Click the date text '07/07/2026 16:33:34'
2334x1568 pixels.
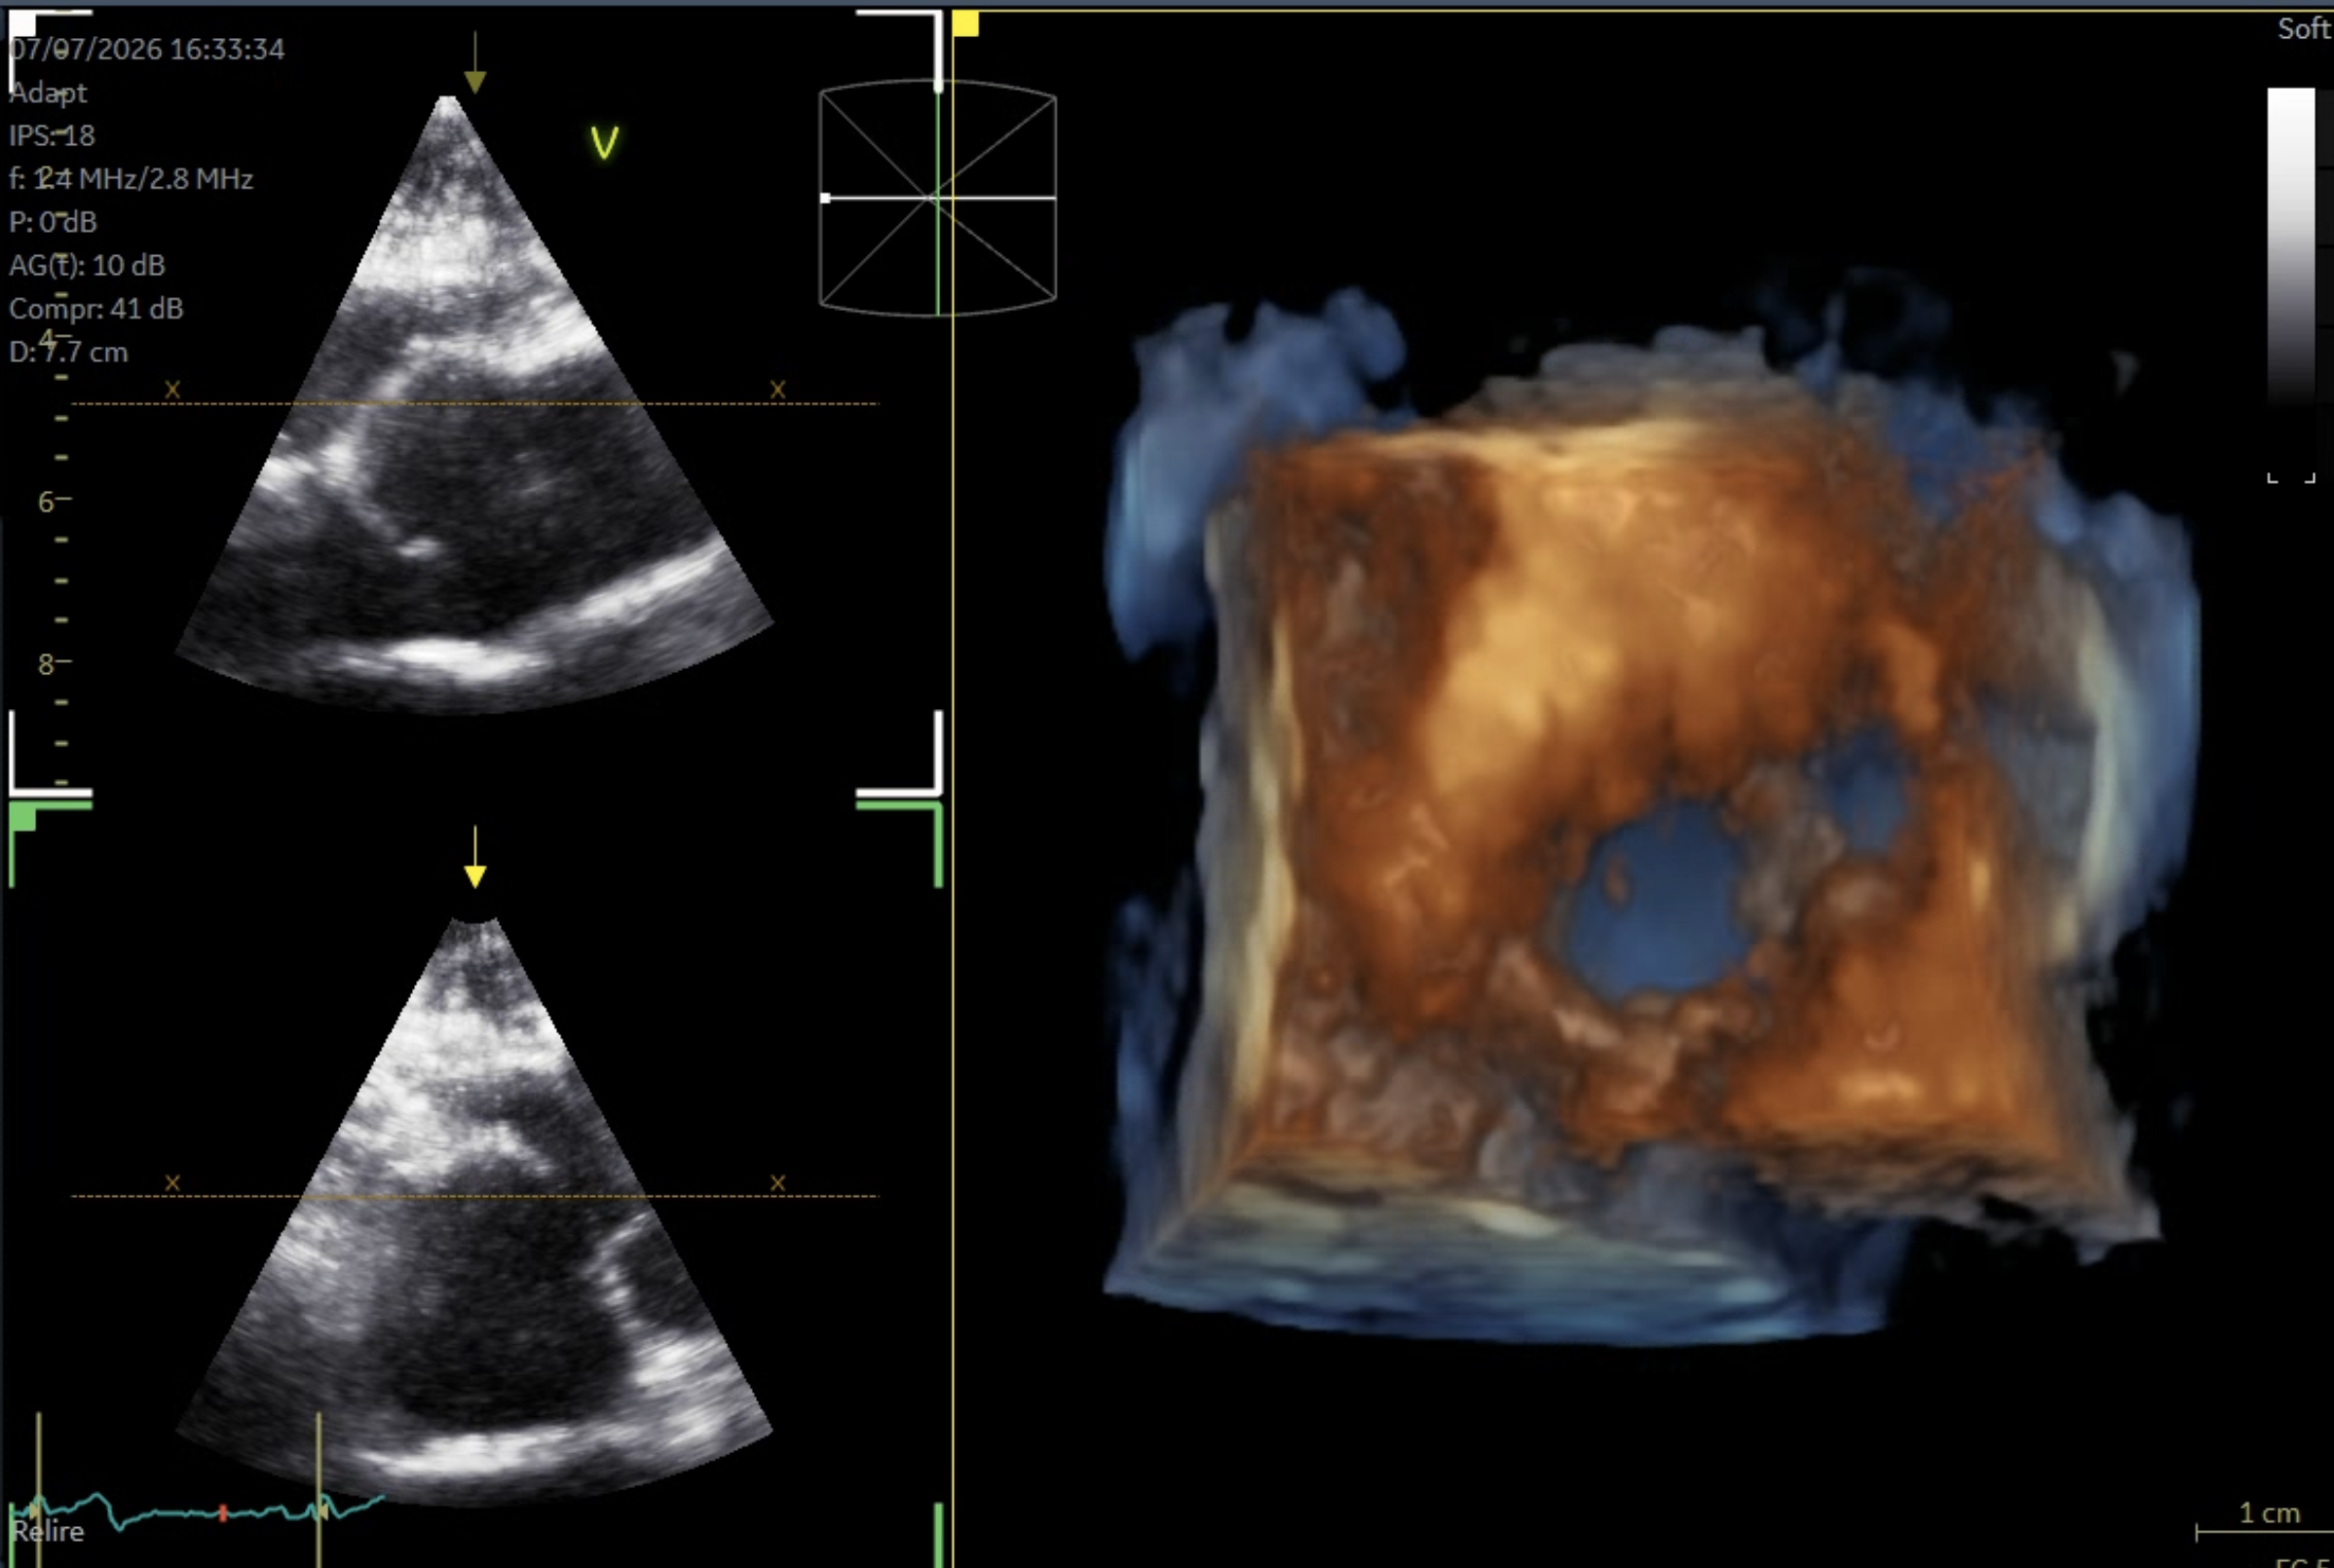pos(147,49)
